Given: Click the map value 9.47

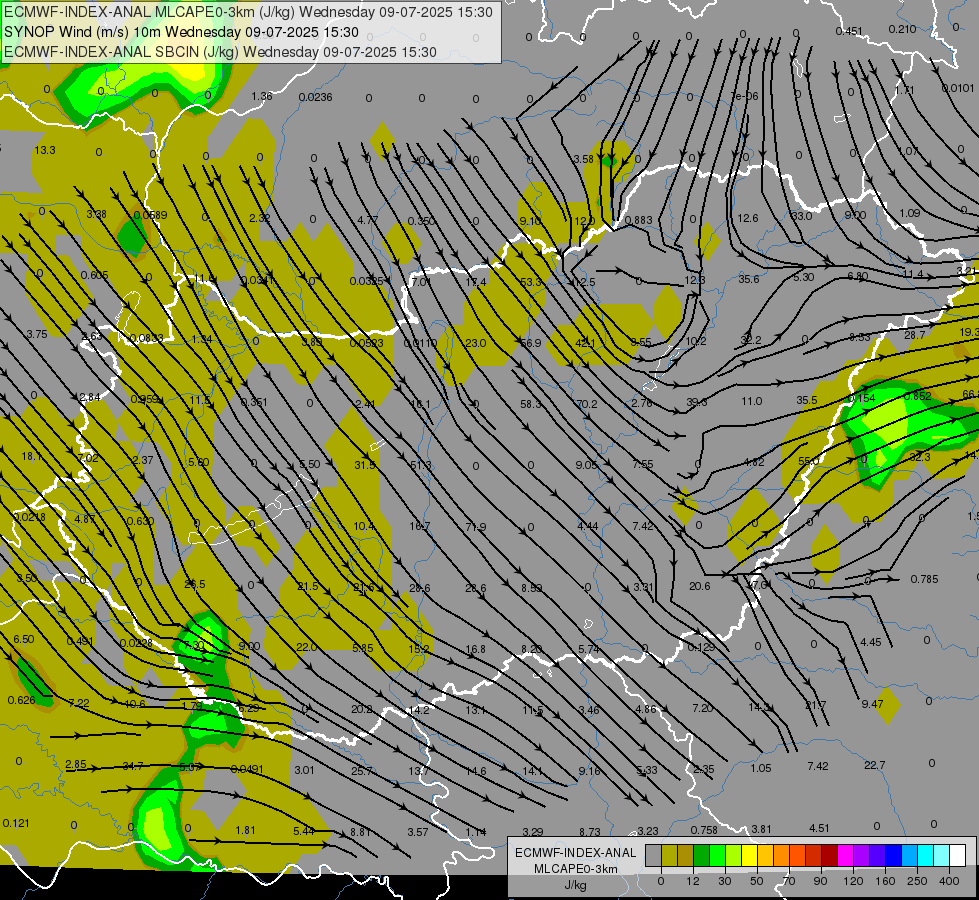Looking at the screenshot, I should coord(872,704).
